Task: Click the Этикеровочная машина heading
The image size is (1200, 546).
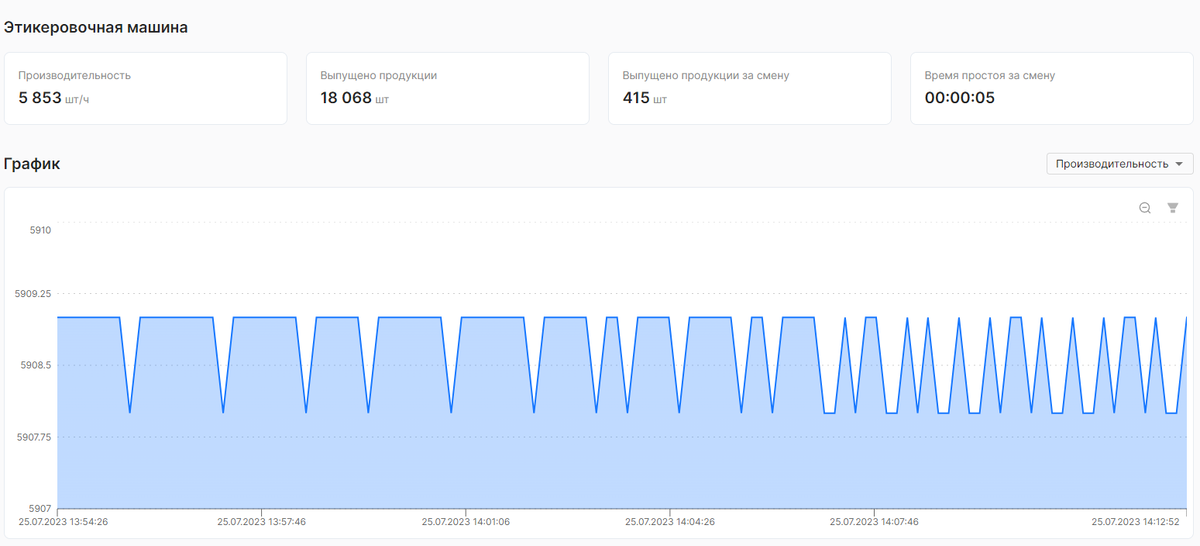Action: (96, 27)
